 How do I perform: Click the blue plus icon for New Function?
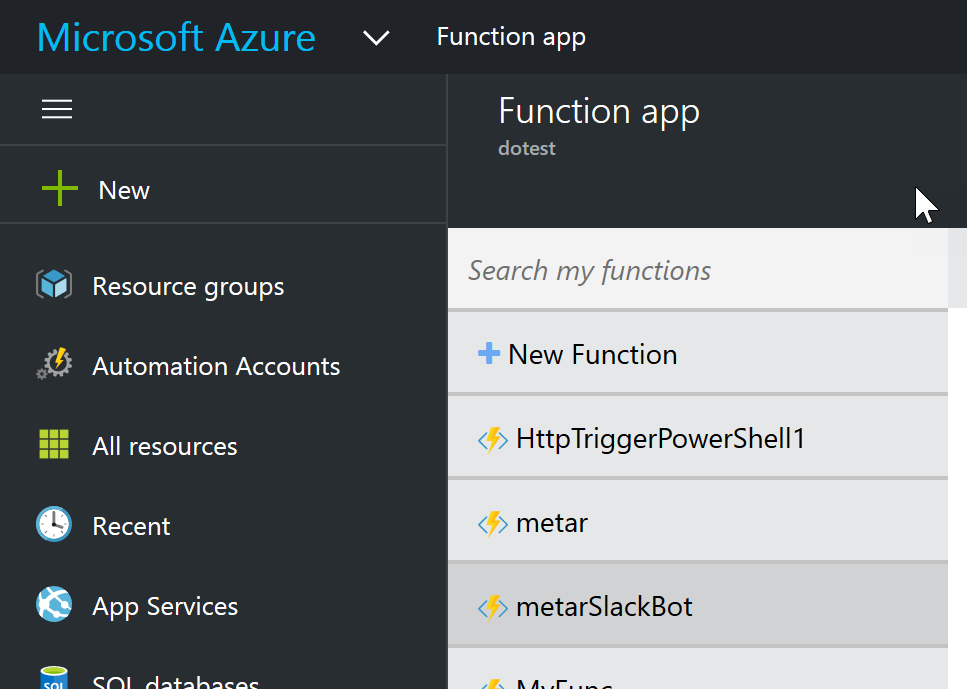[489, 353]
